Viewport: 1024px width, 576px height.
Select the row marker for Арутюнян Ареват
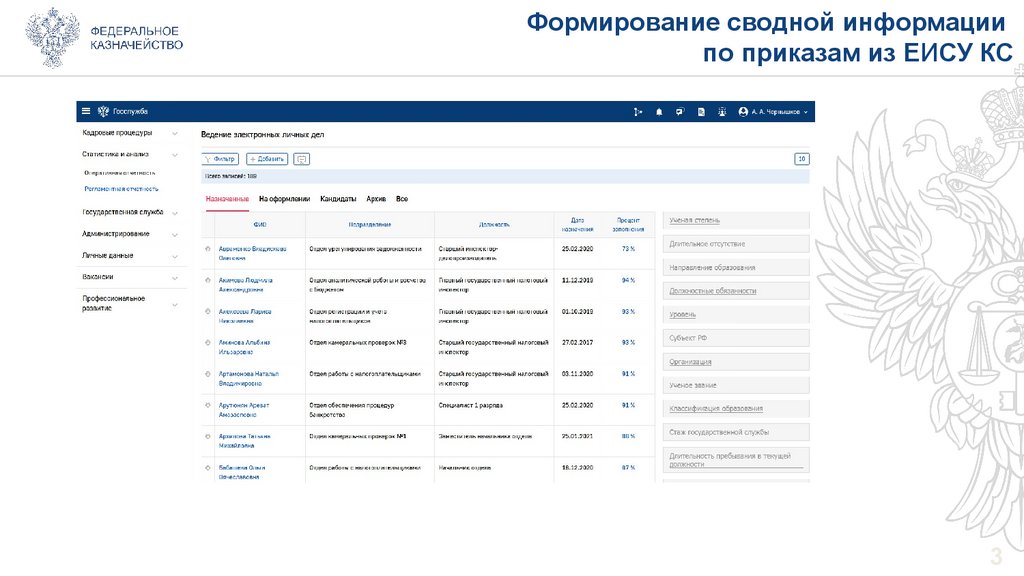pyautogui.click(x=208, y=405)
